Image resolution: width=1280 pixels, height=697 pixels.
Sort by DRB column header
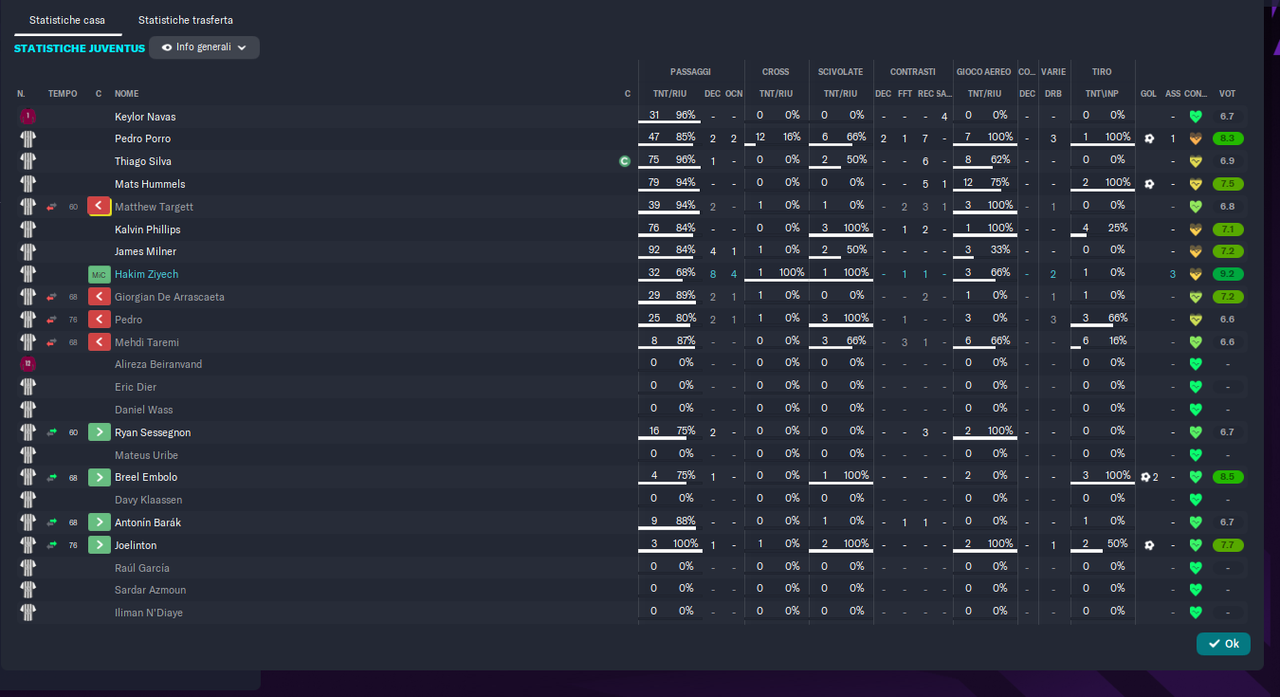tap(1053, 94)
